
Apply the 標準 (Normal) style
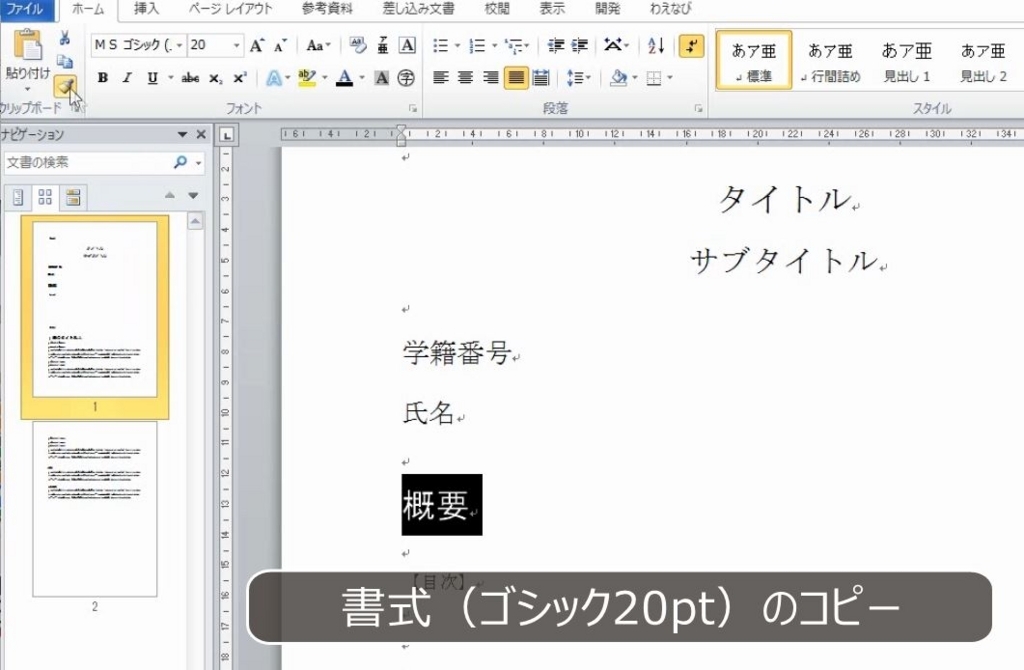pyautogui.click(x=754, y=60)
